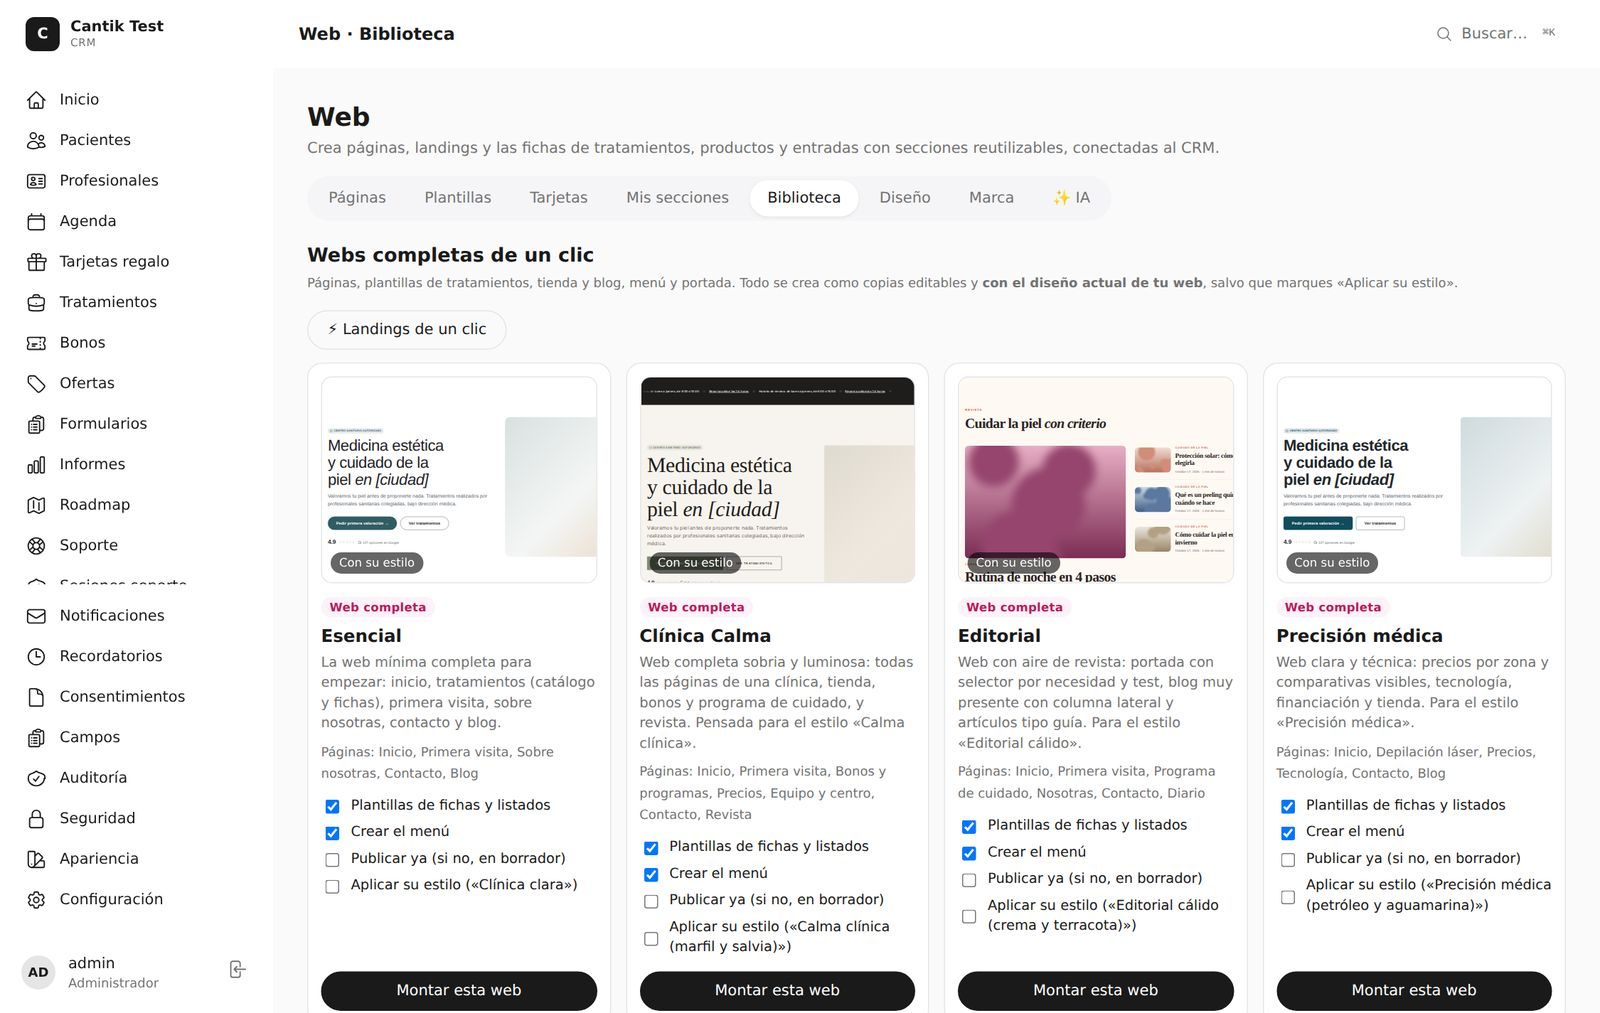Screen dimensions: 1600x1013
Task: Open the Roadmap map icon
Action: 36,505
